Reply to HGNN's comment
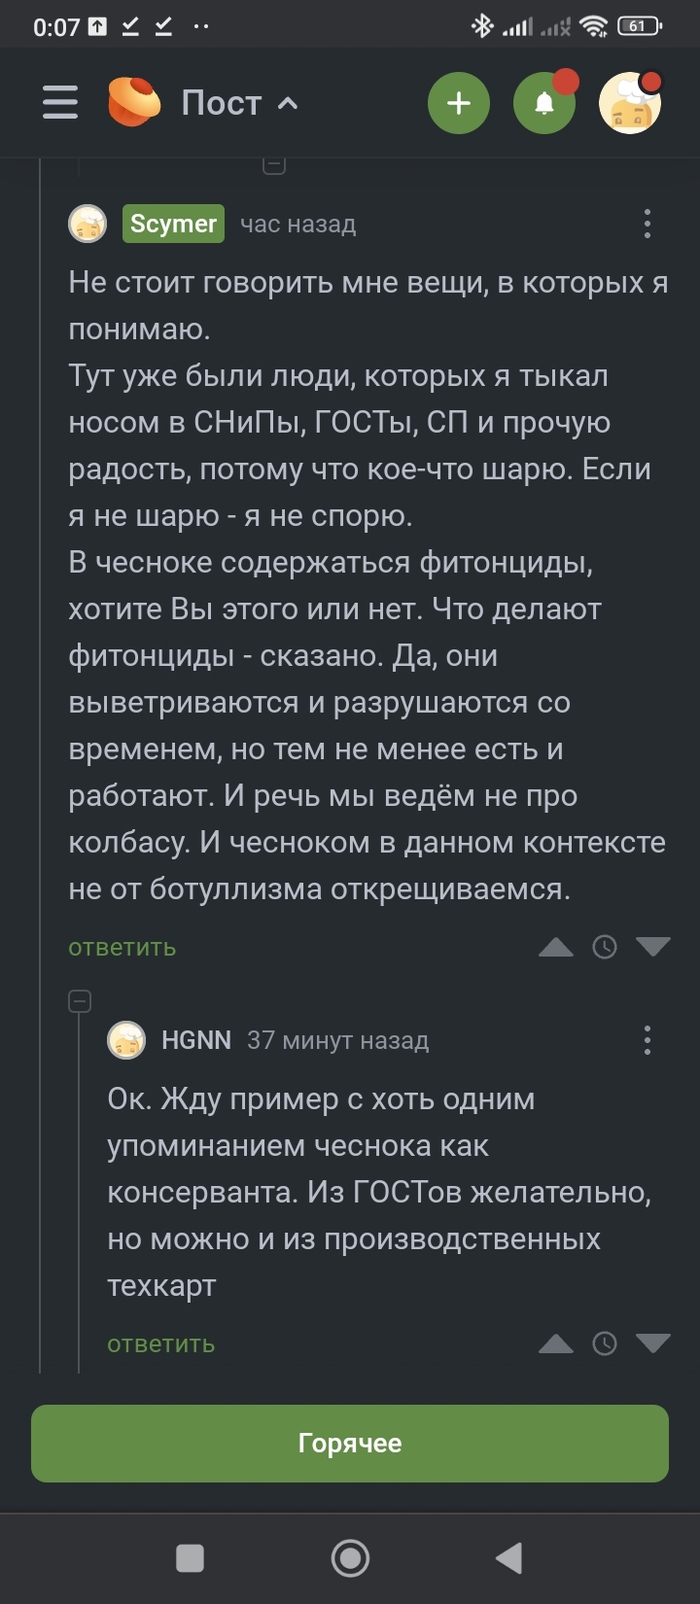This screenshot has width=700, height=1604. point(161,1345)
